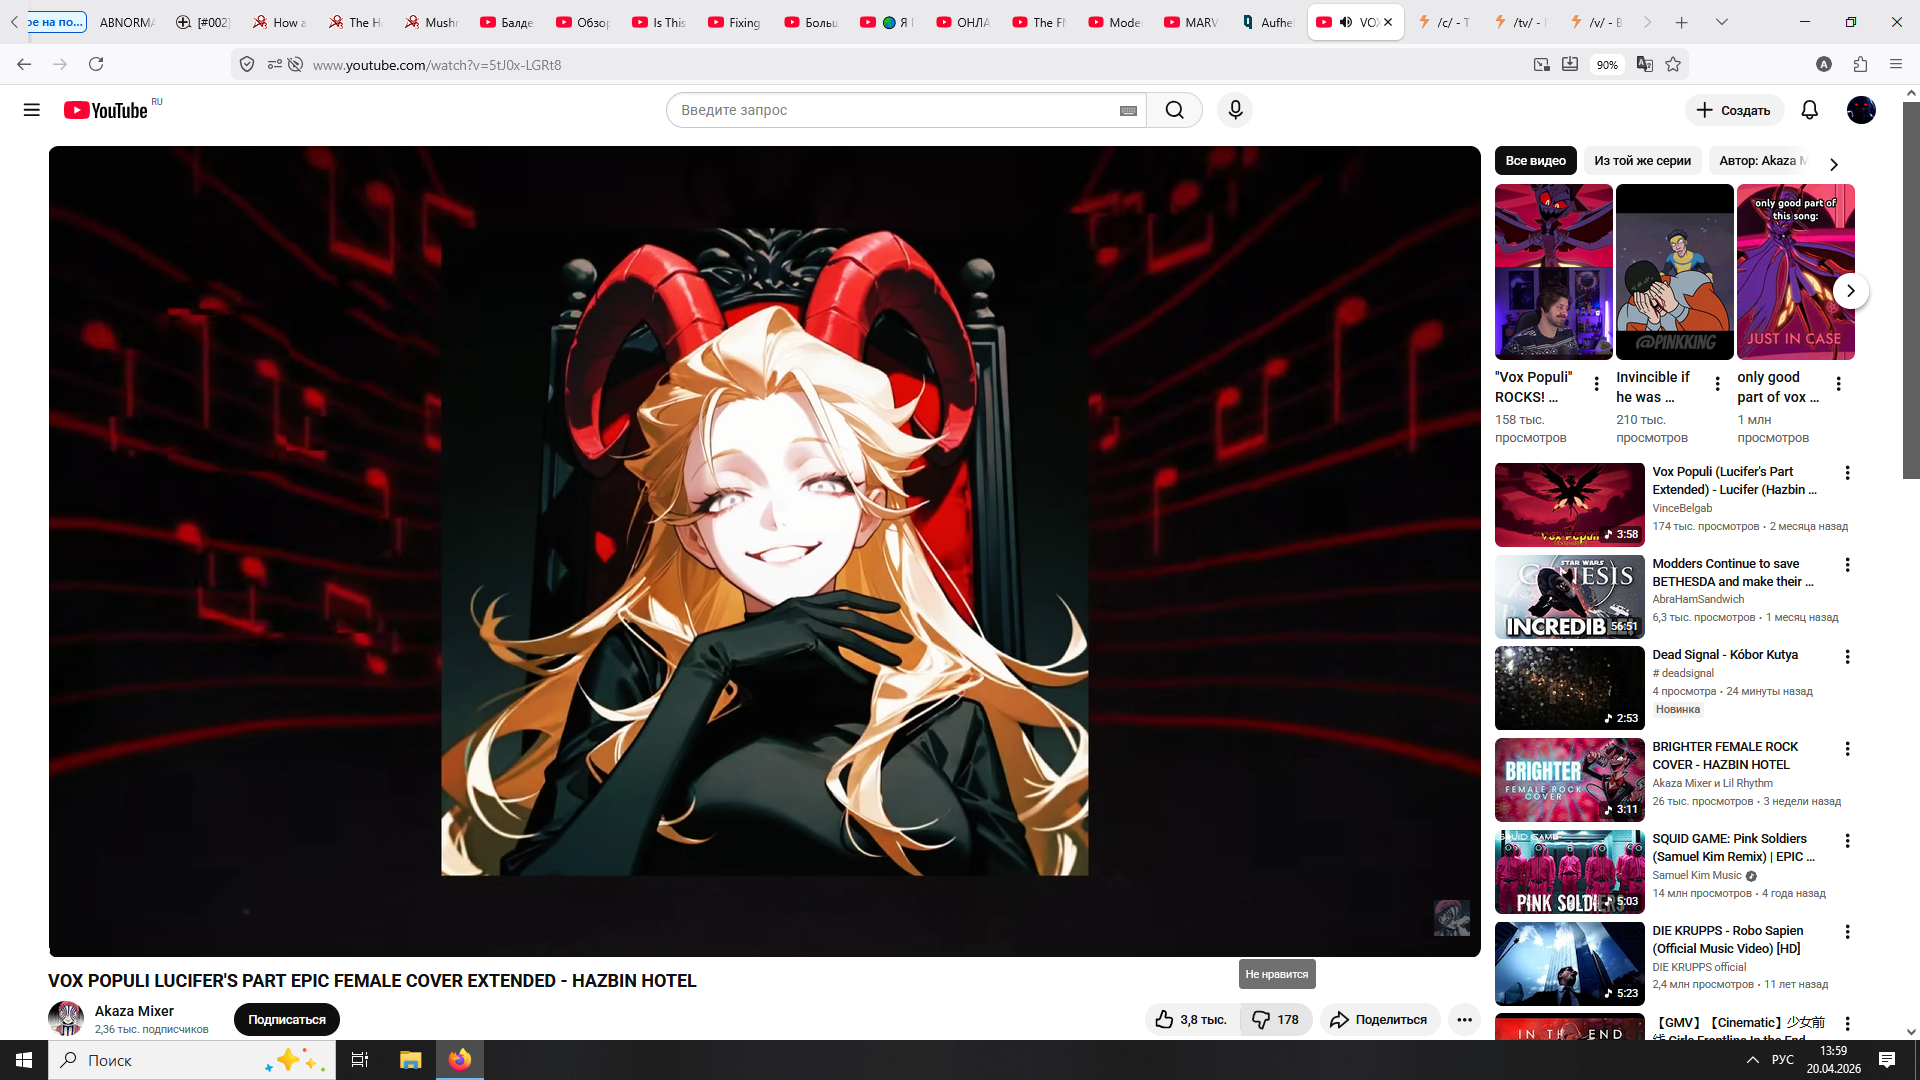Open the system clock and calendar

(1833, 1060)
